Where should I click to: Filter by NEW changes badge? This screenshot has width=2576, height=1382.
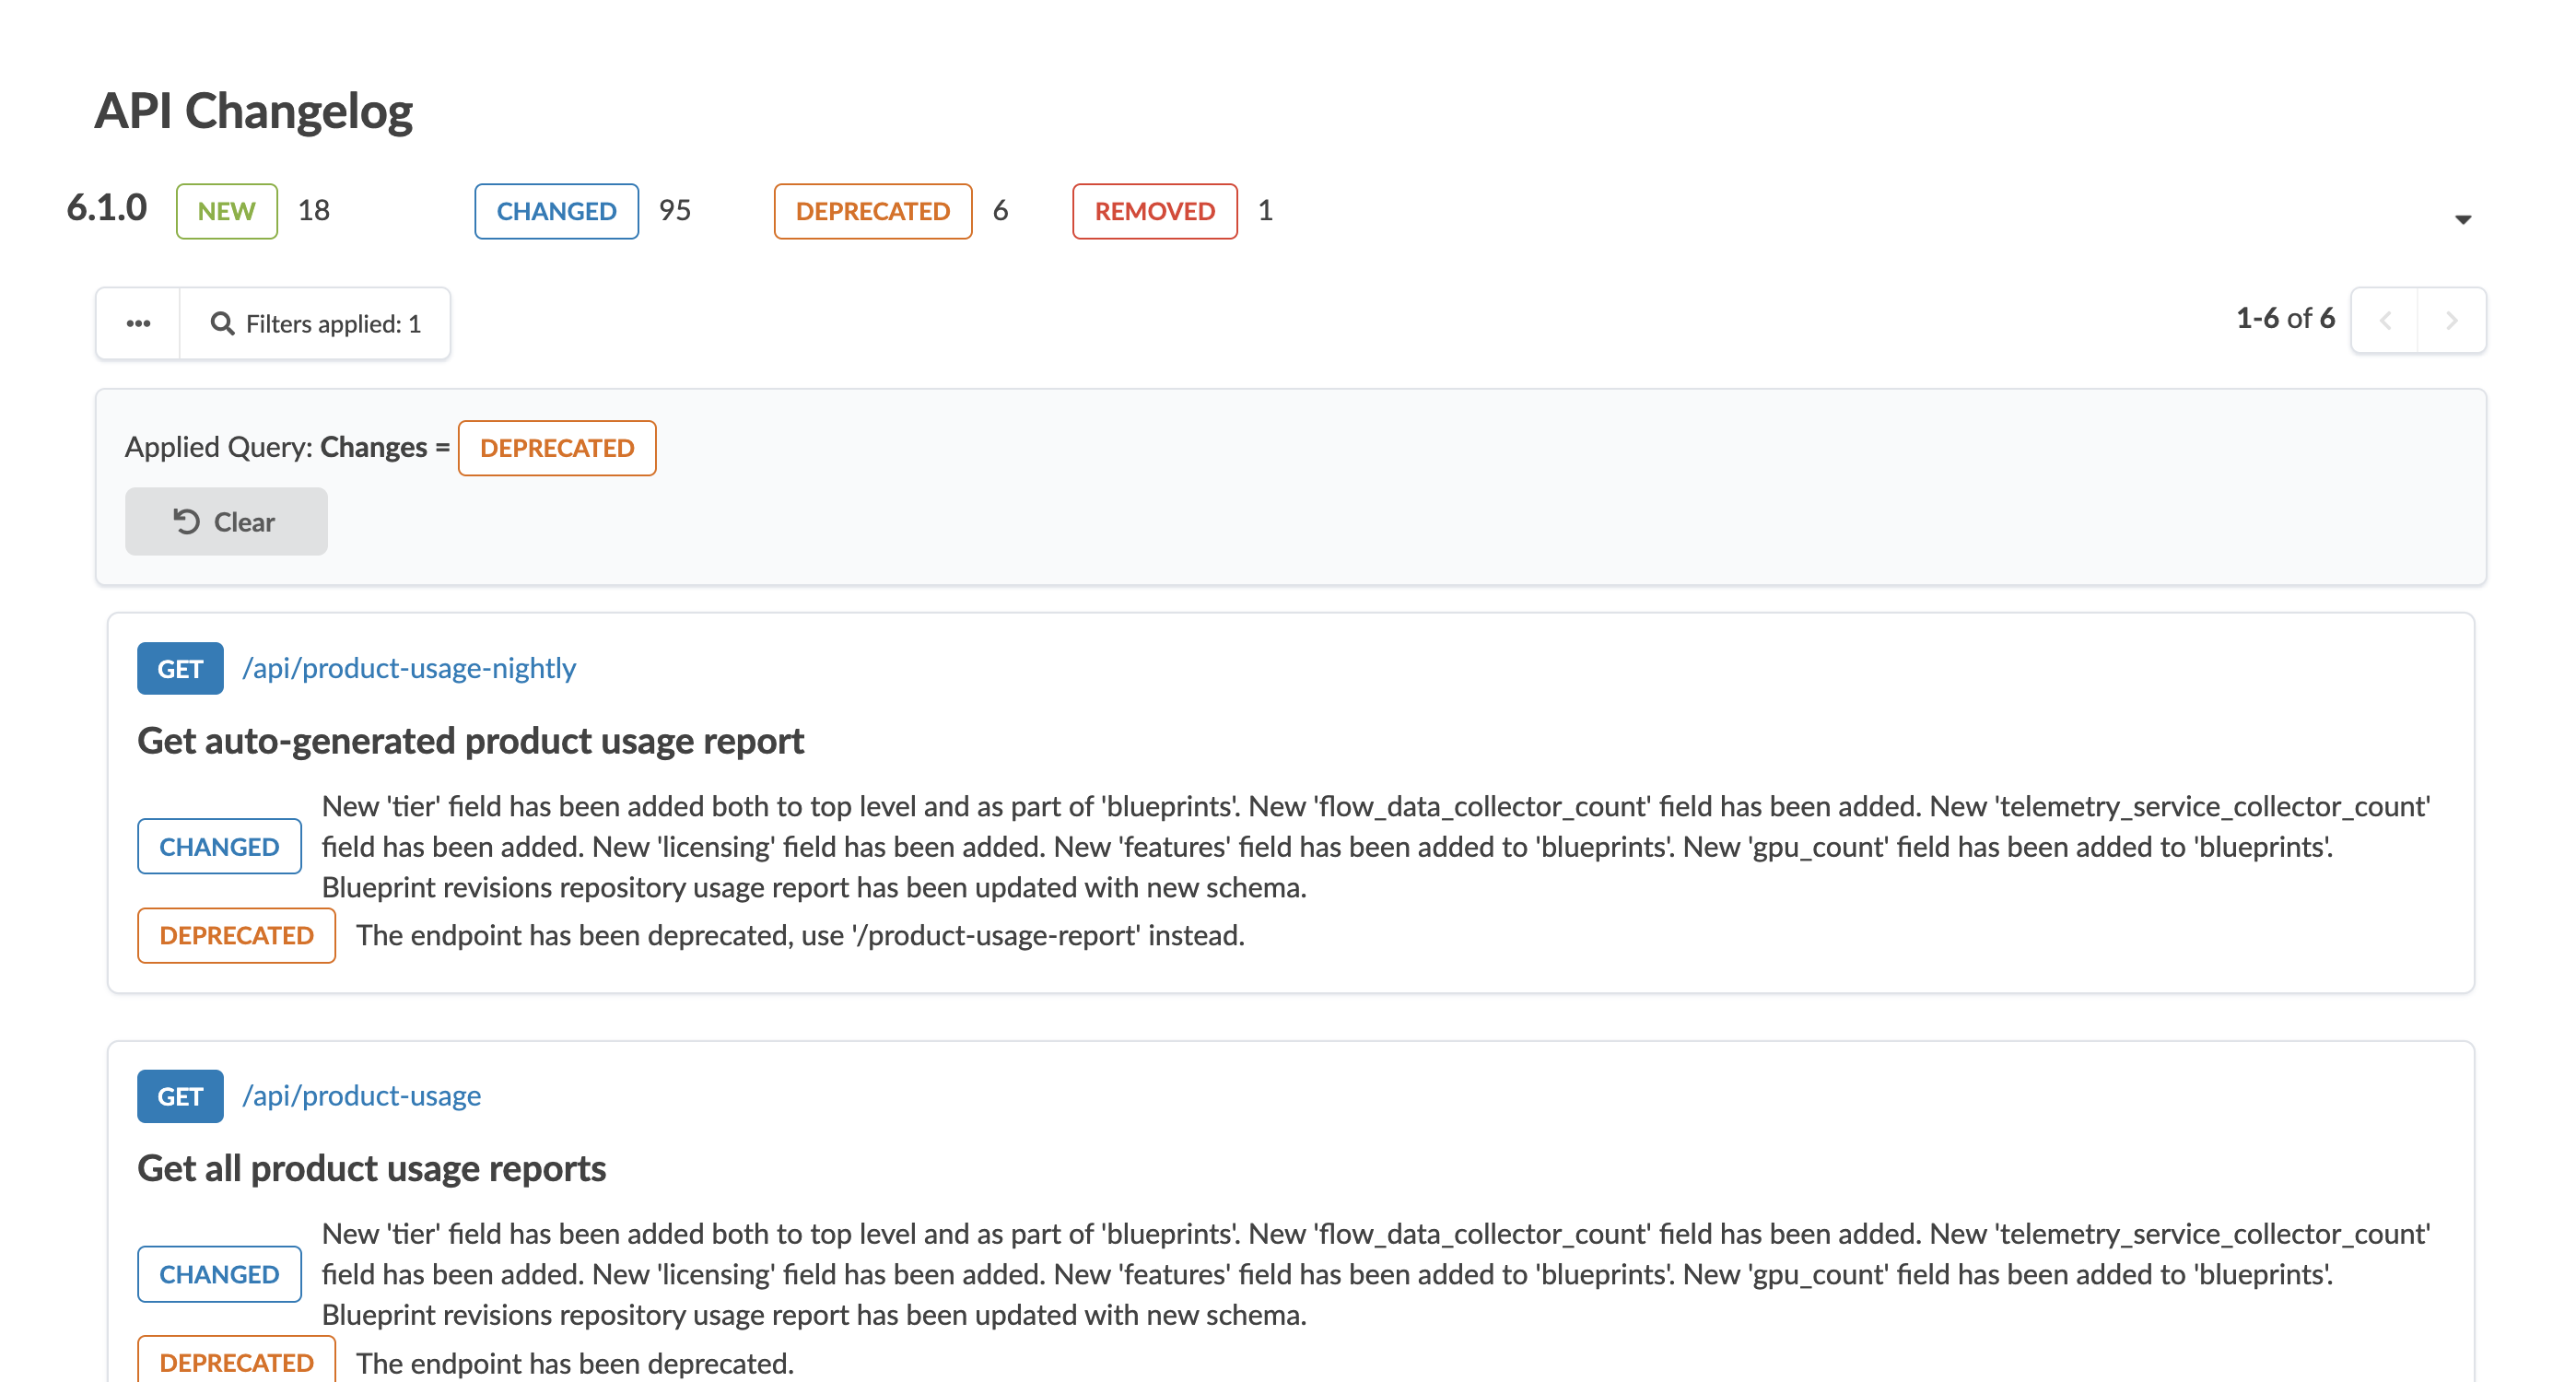point(226,211)
